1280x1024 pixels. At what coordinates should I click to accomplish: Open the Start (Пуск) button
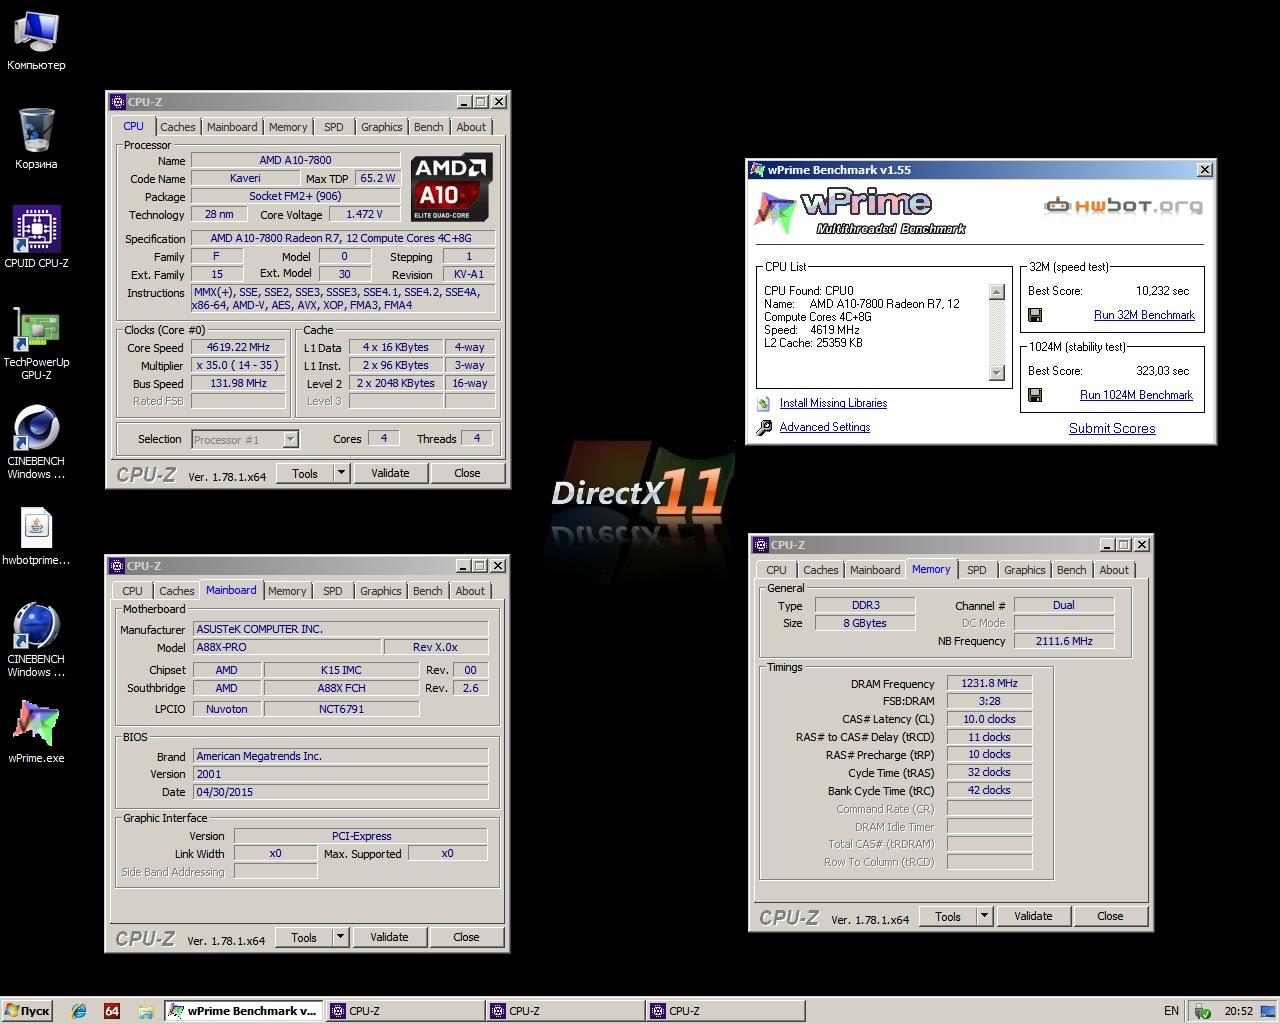pos(27,1011)
